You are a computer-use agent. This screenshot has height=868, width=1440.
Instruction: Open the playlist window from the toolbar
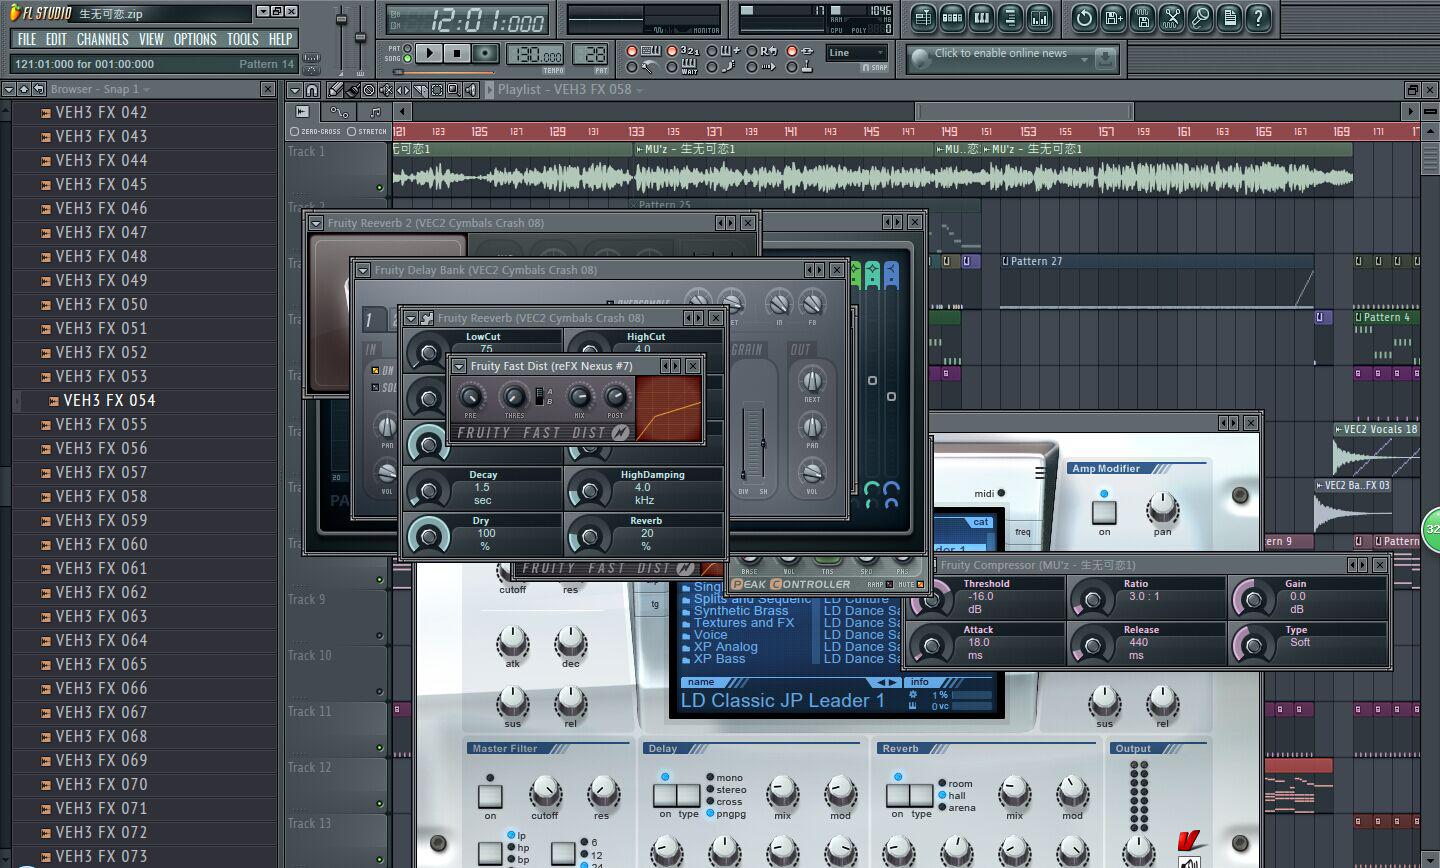coord(923,17)
